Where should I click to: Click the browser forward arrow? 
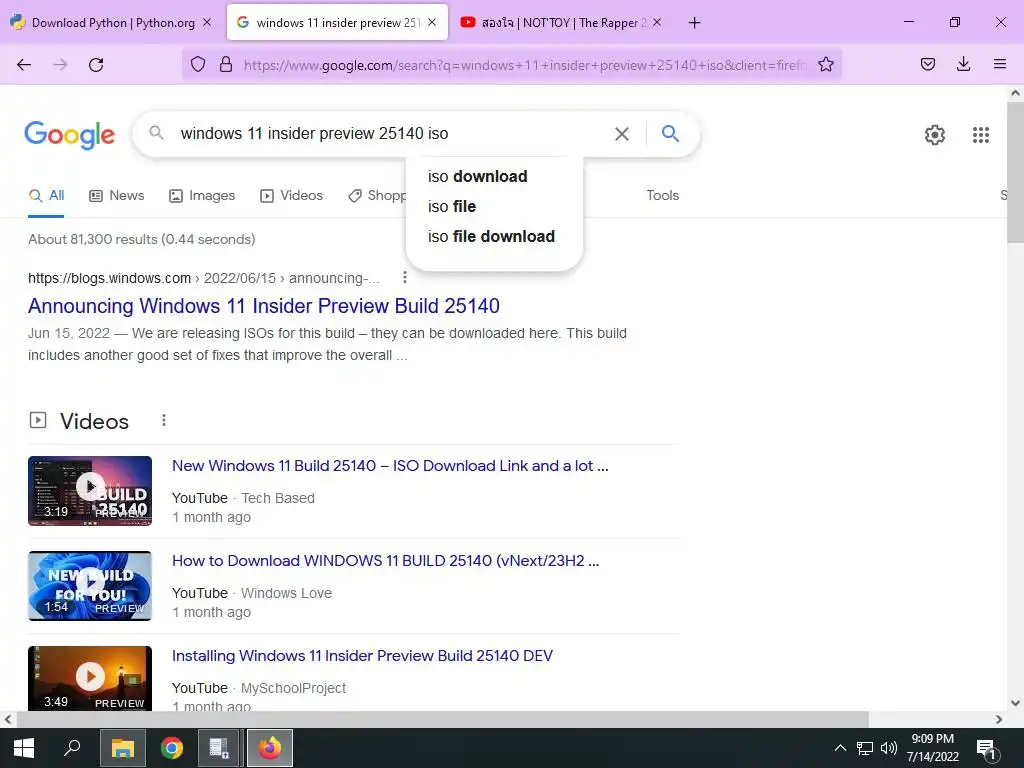coord(60,64)
